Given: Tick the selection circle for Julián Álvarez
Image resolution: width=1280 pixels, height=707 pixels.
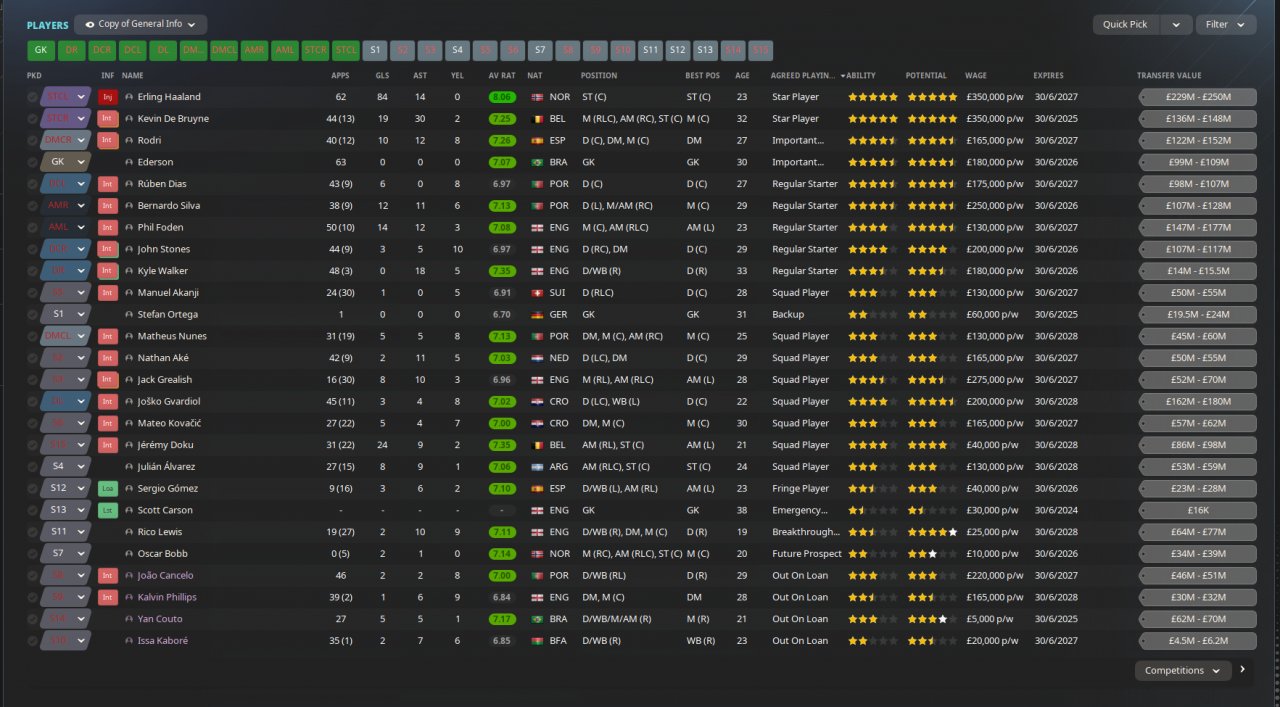Looking at the screenshot, I should pos(33,467).
